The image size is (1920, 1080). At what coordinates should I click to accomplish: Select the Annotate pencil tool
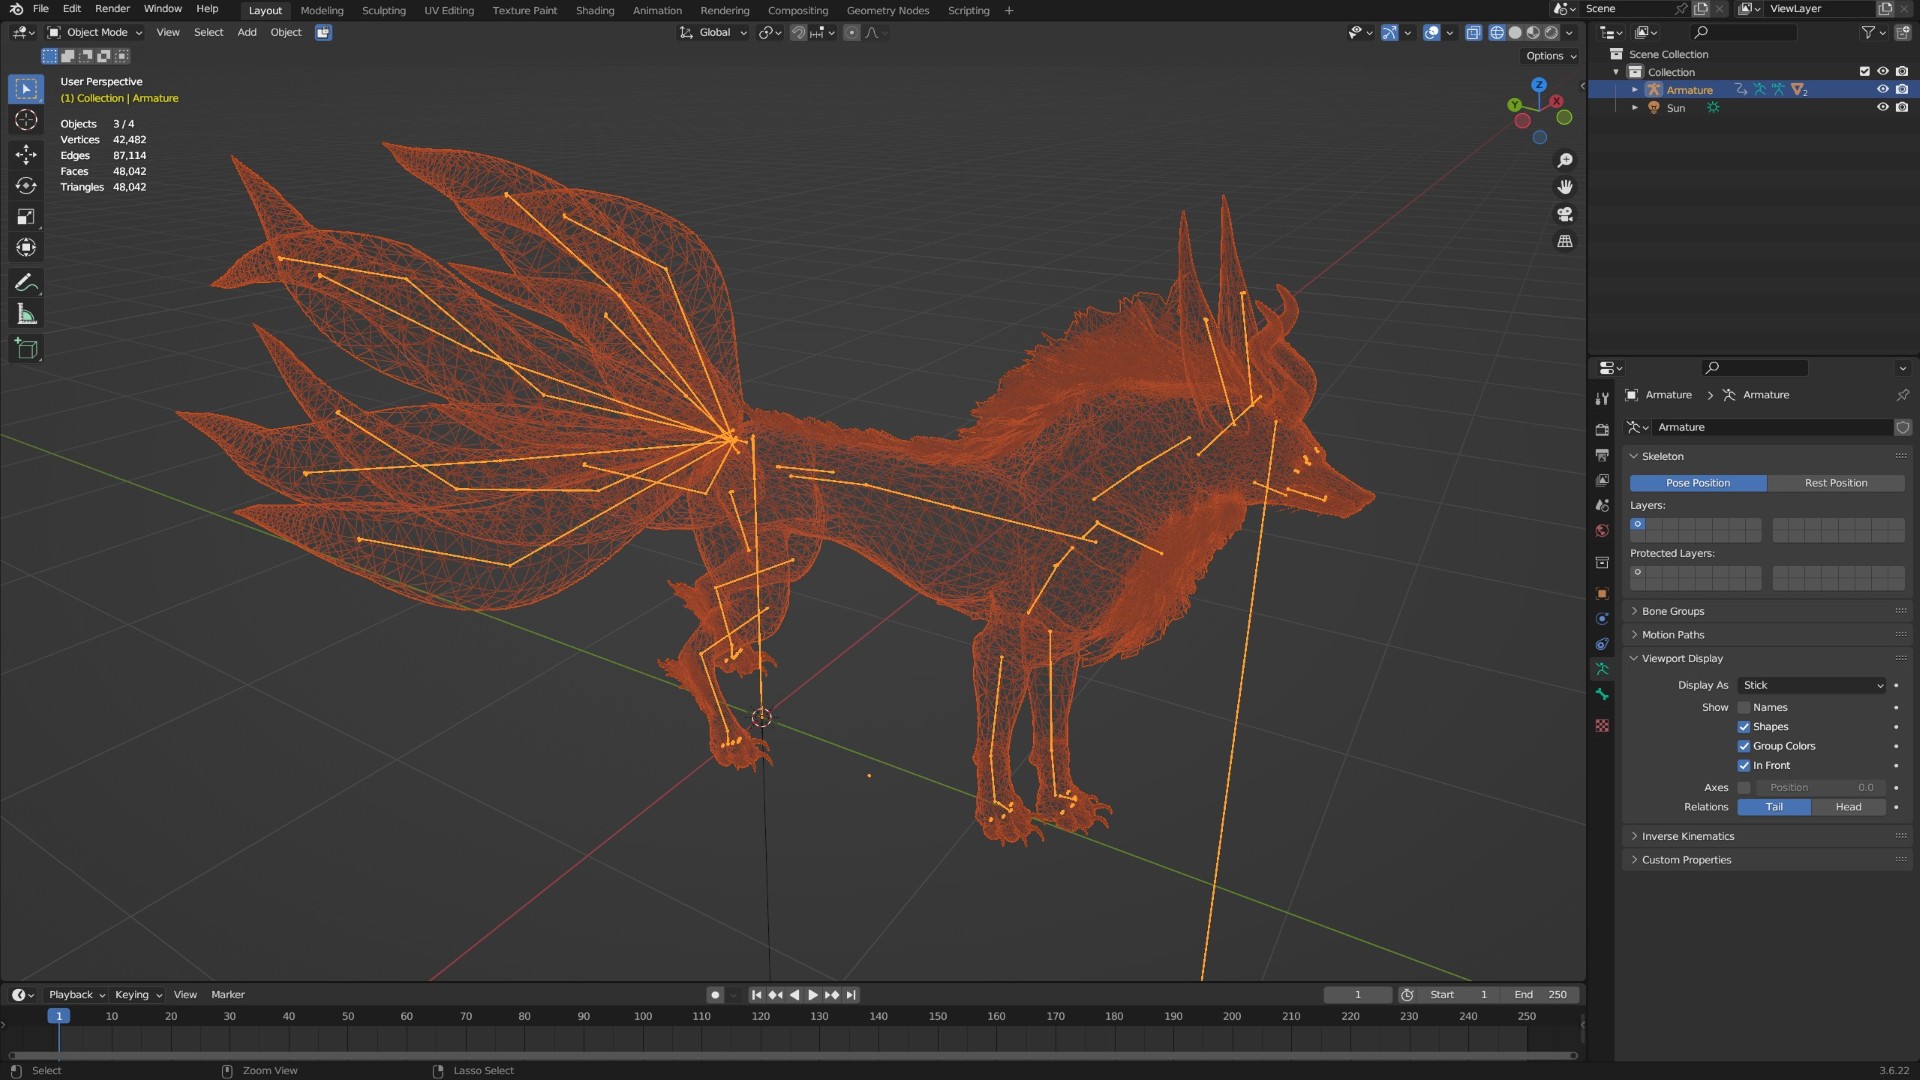coord(26,283)
